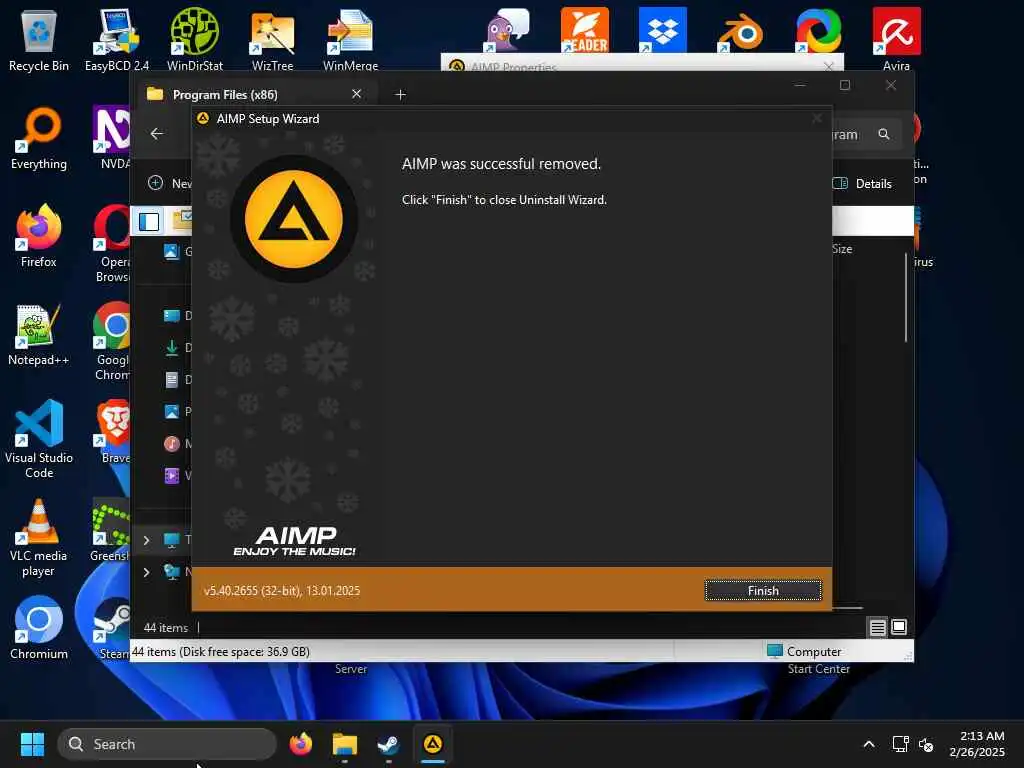The image size is (1024, 768).
Task: Close the Program Files (x86) tab
Action: click(x=357, y=94)
